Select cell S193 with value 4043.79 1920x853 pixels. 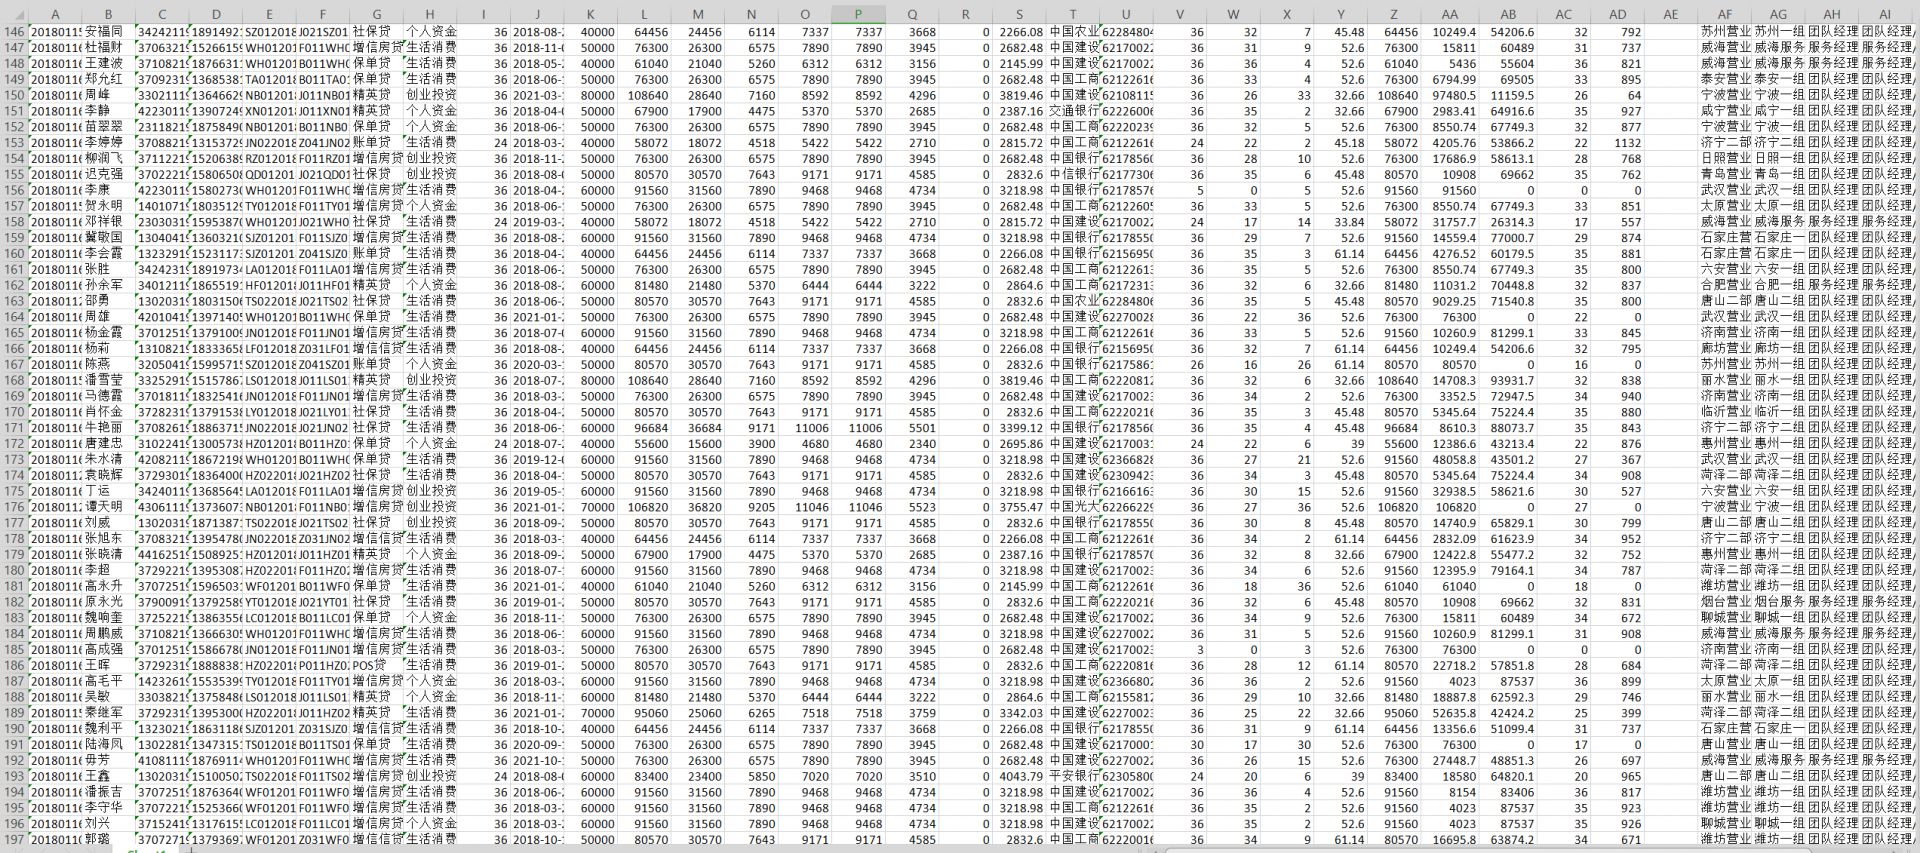click(1021, 776)
